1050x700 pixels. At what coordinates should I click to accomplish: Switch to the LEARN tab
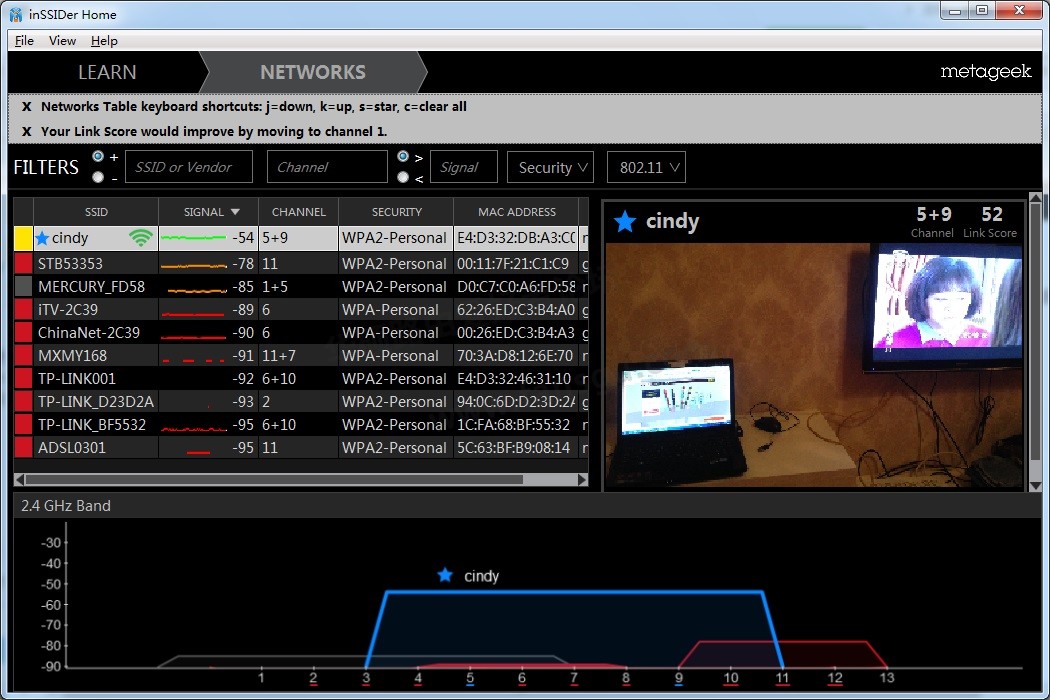coord(107,72)
